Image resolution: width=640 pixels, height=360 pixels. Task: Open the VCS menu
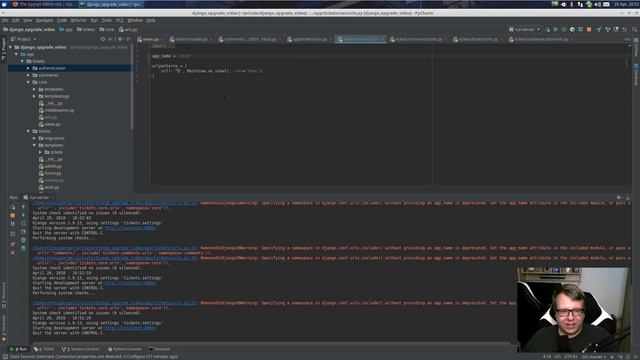(x=120, y=20)
